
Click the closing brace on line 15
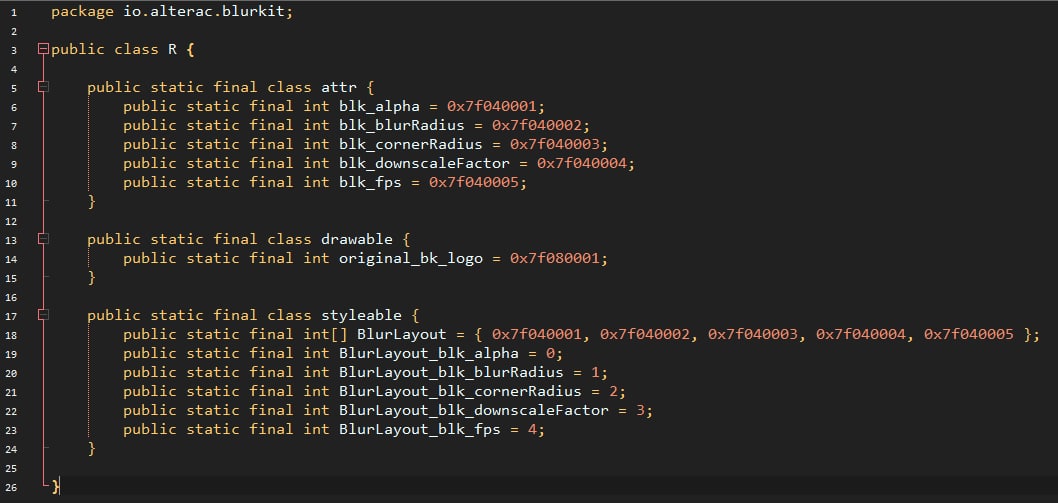pyautogui.click(x=92, y=277)
